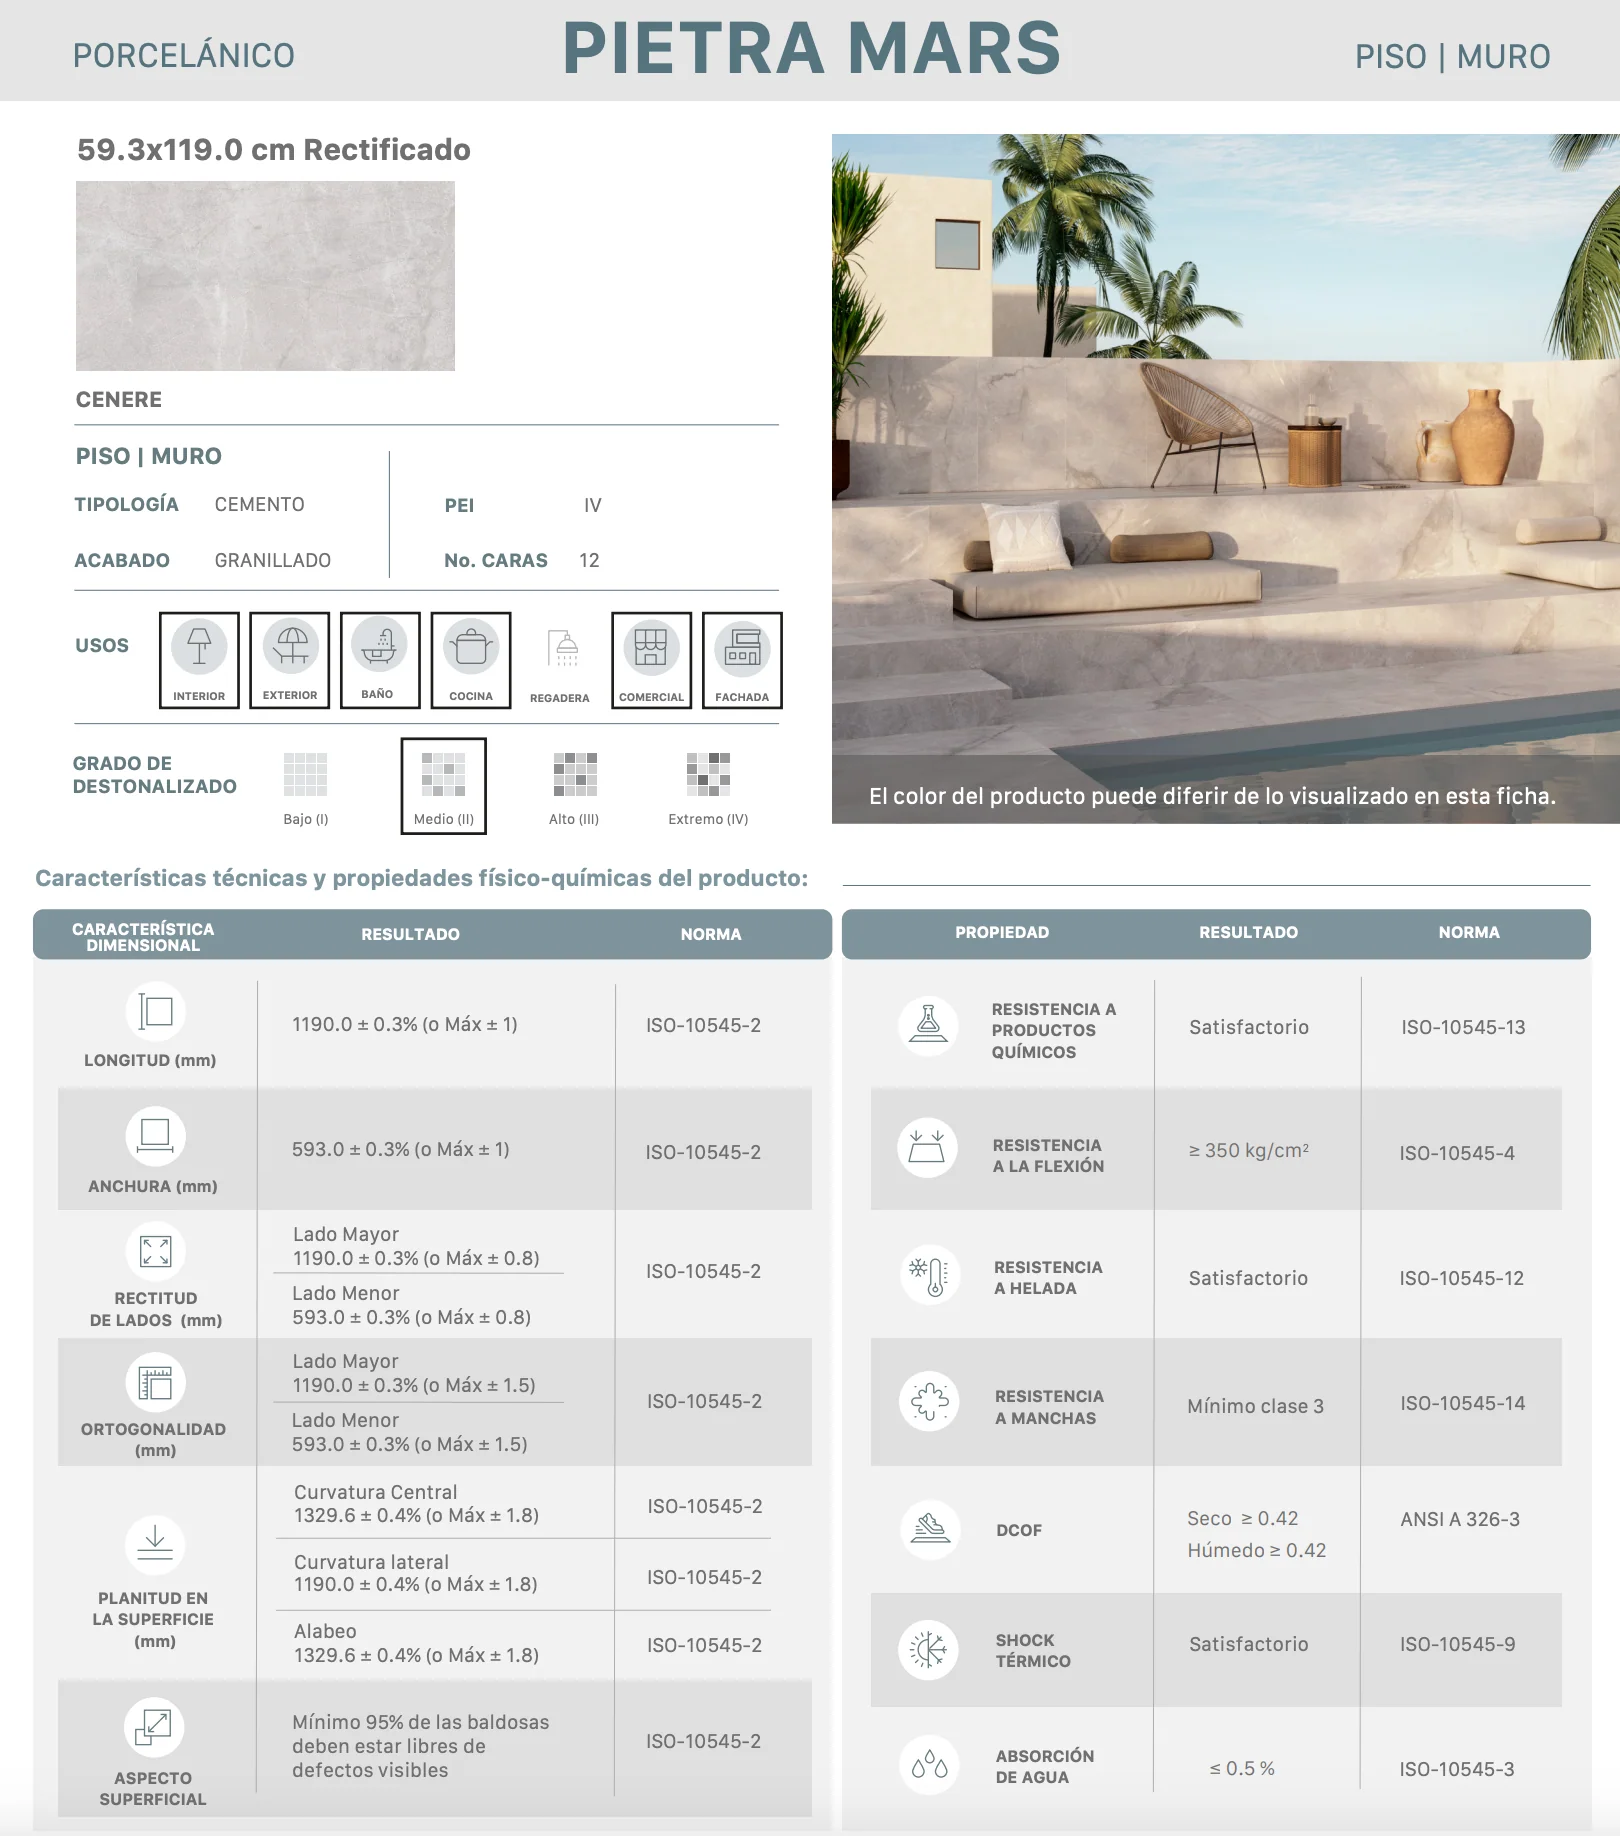The image size is (1620, 1836).
Task: Click the Absorción de agua droplets icon
Action: click(929, 1765)
